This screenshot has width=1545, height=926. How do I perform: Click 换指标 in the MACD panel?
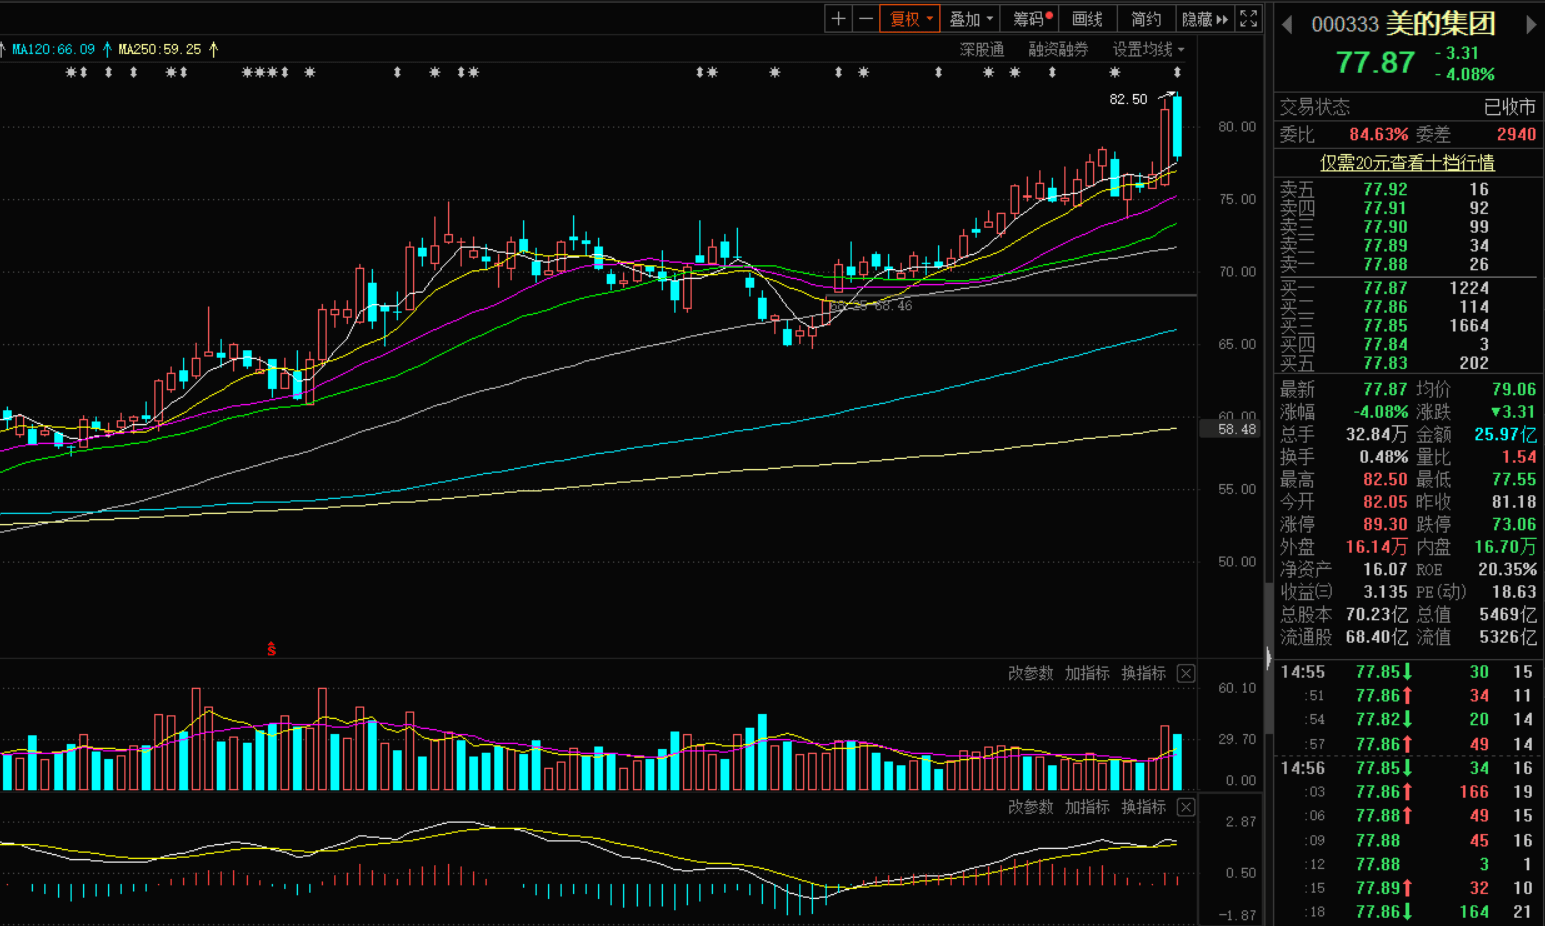tap(1143, 807)
